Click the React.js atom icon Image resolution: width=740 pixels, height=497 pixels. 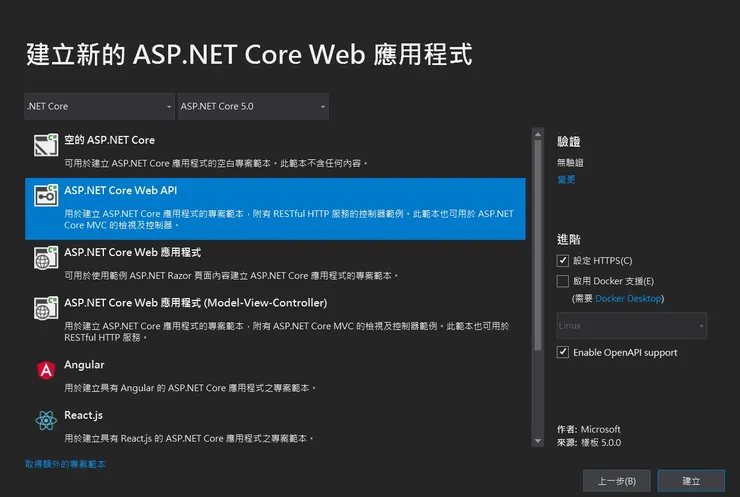[45, 421]
